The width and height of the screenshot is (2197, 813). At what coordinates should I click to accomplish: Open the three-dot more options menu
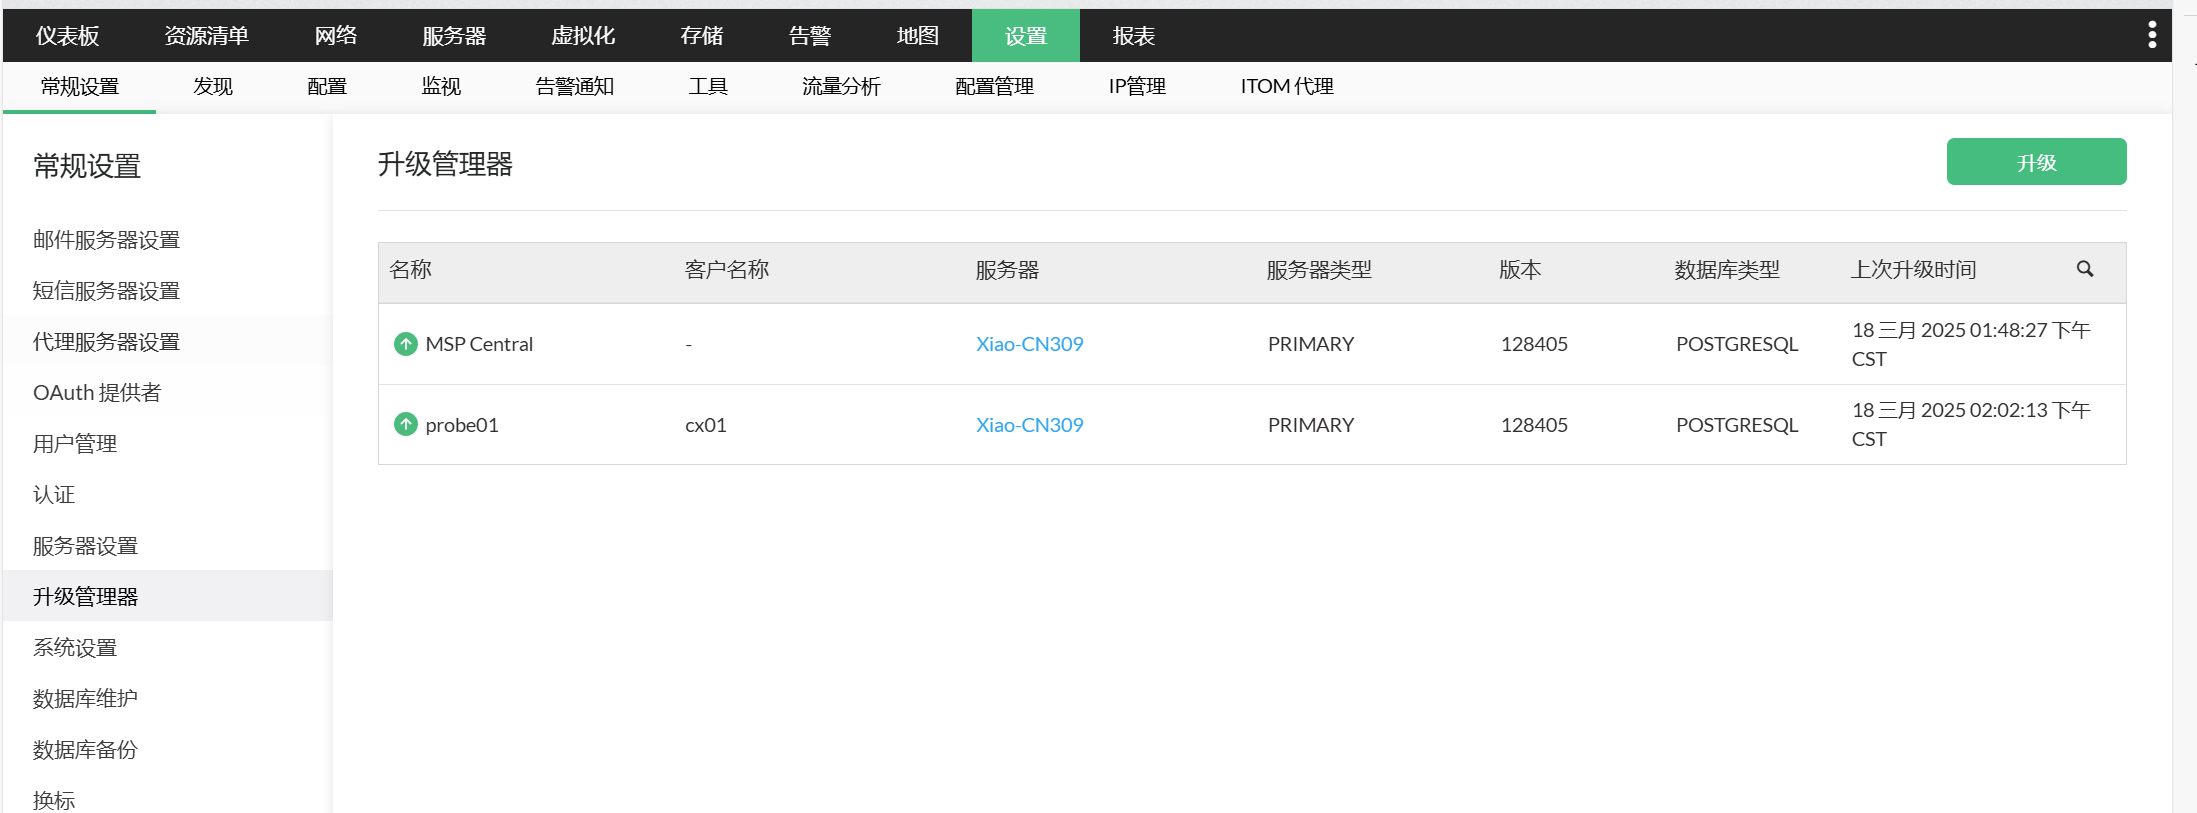[x=2151, y=36]
